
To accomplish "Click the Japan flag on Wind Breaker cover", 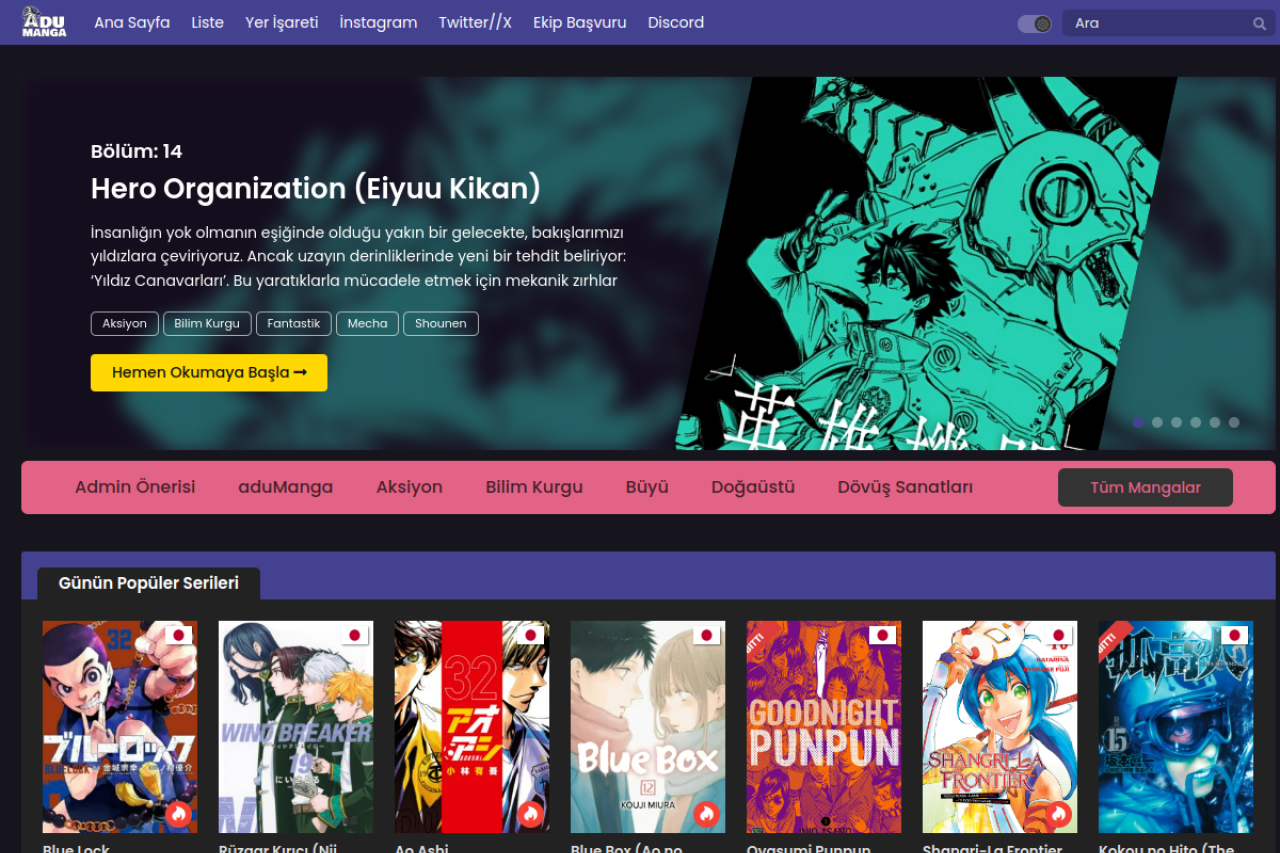I will (x=356, y=635).
